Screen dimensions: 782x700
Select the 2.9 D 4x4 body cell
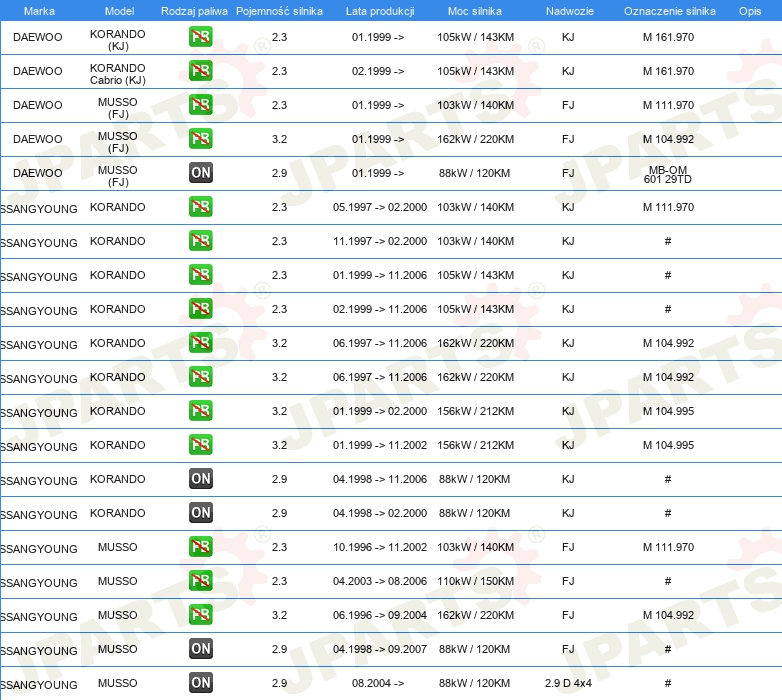click(568, 683)
